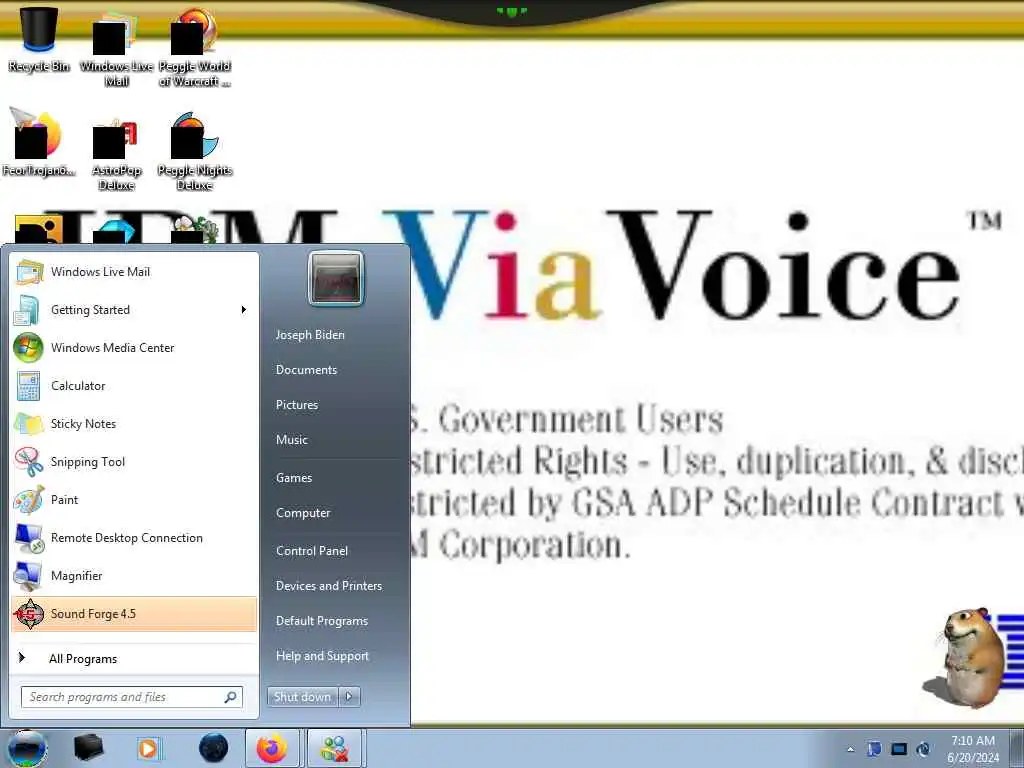Open Documents from the Start menu
Screen dimensions: 1024x768
306,370
